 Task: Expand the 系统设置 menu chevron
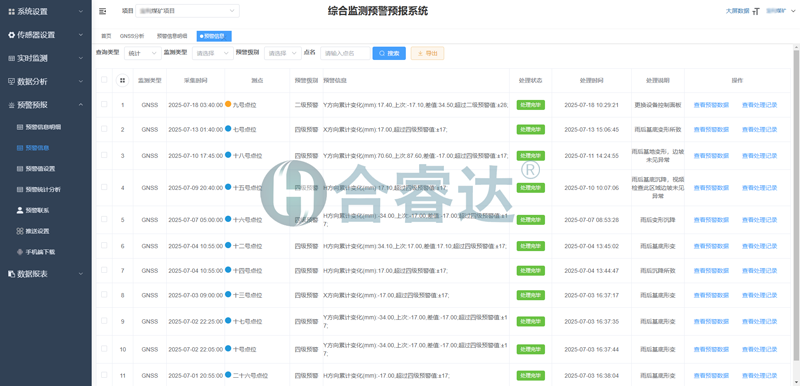coord(81,11)
